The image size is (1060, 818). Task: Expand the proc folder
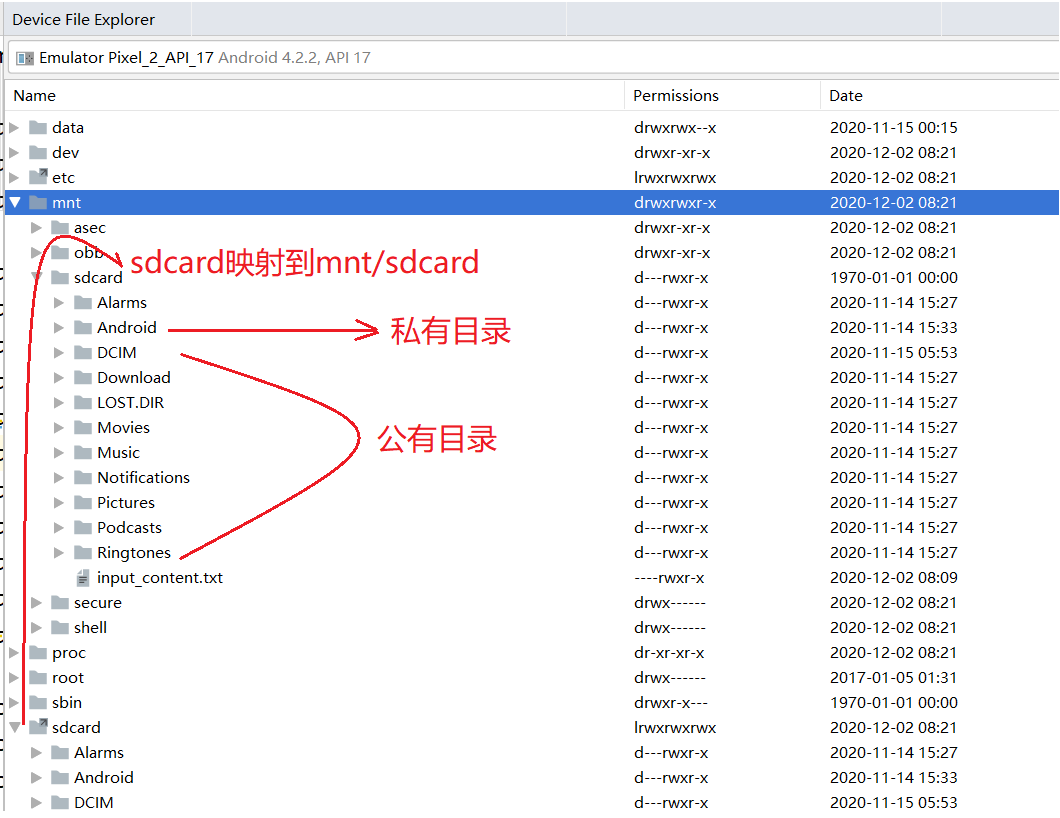click(x=14, y=653)
